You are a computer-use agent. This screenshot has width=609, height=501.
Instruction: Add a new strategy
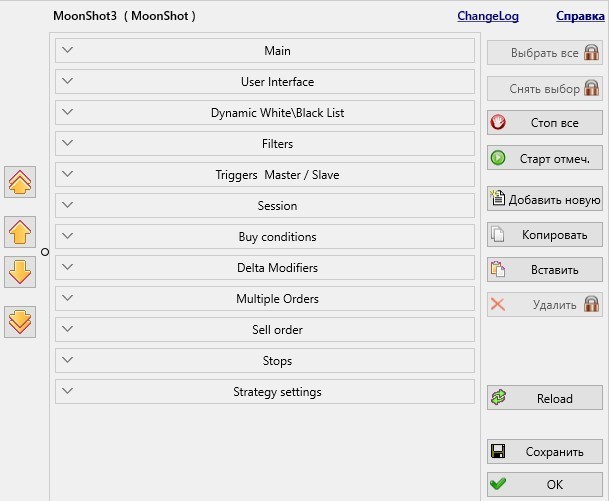pyautogui.click(x=545, y=199)
